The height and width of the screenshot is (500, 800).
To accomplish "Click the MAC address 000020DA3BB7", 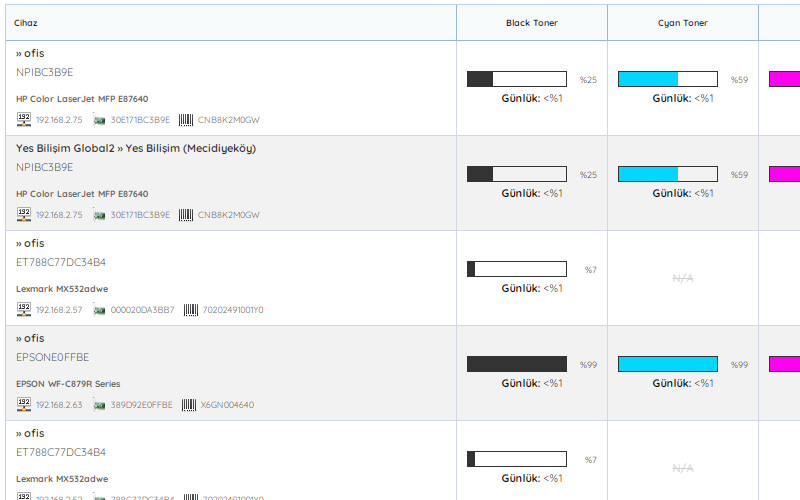I will point(142,310).
